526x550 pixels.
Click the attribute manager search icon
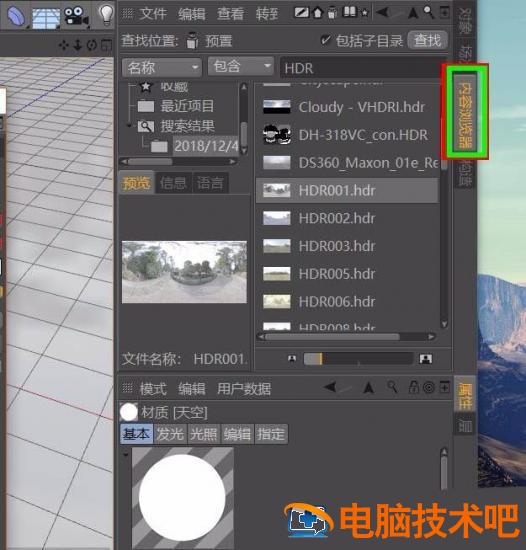coord(392,387)
